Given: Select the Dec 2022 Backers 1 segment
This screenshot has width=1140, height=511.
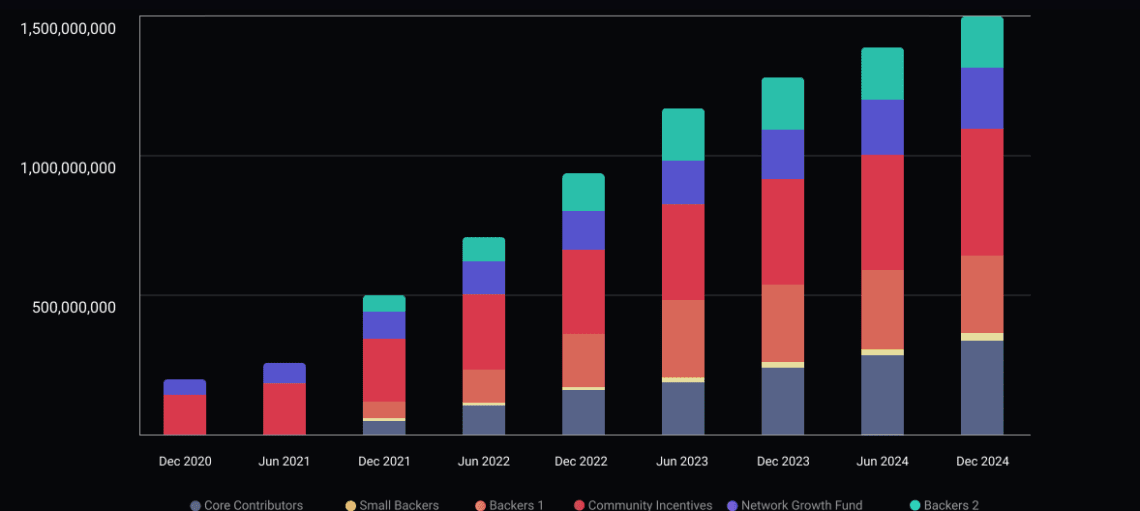Looking at the screenshot, I should (583, 361).
